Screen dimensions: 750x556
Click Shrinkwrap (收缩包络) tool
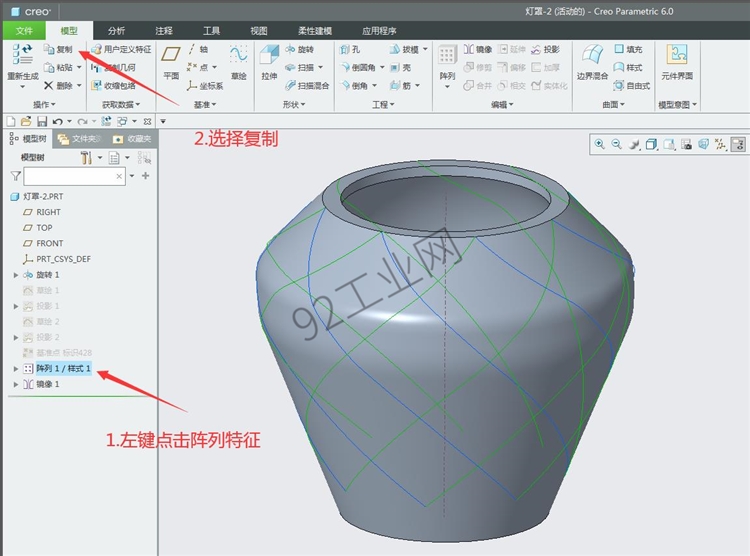coord(113,86)
